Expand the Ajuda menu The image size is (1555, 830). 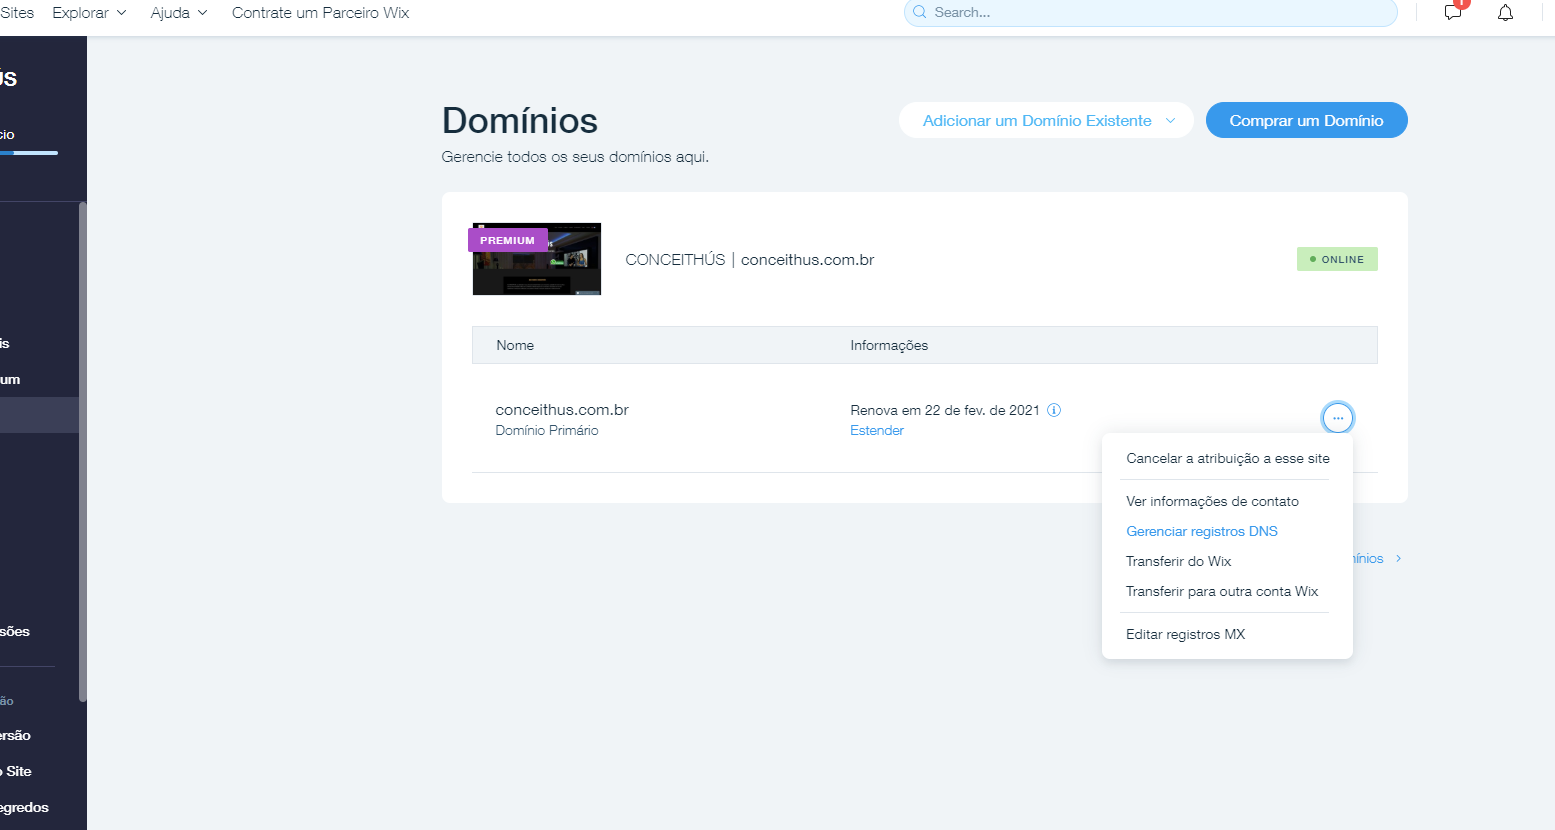(178, 13)
